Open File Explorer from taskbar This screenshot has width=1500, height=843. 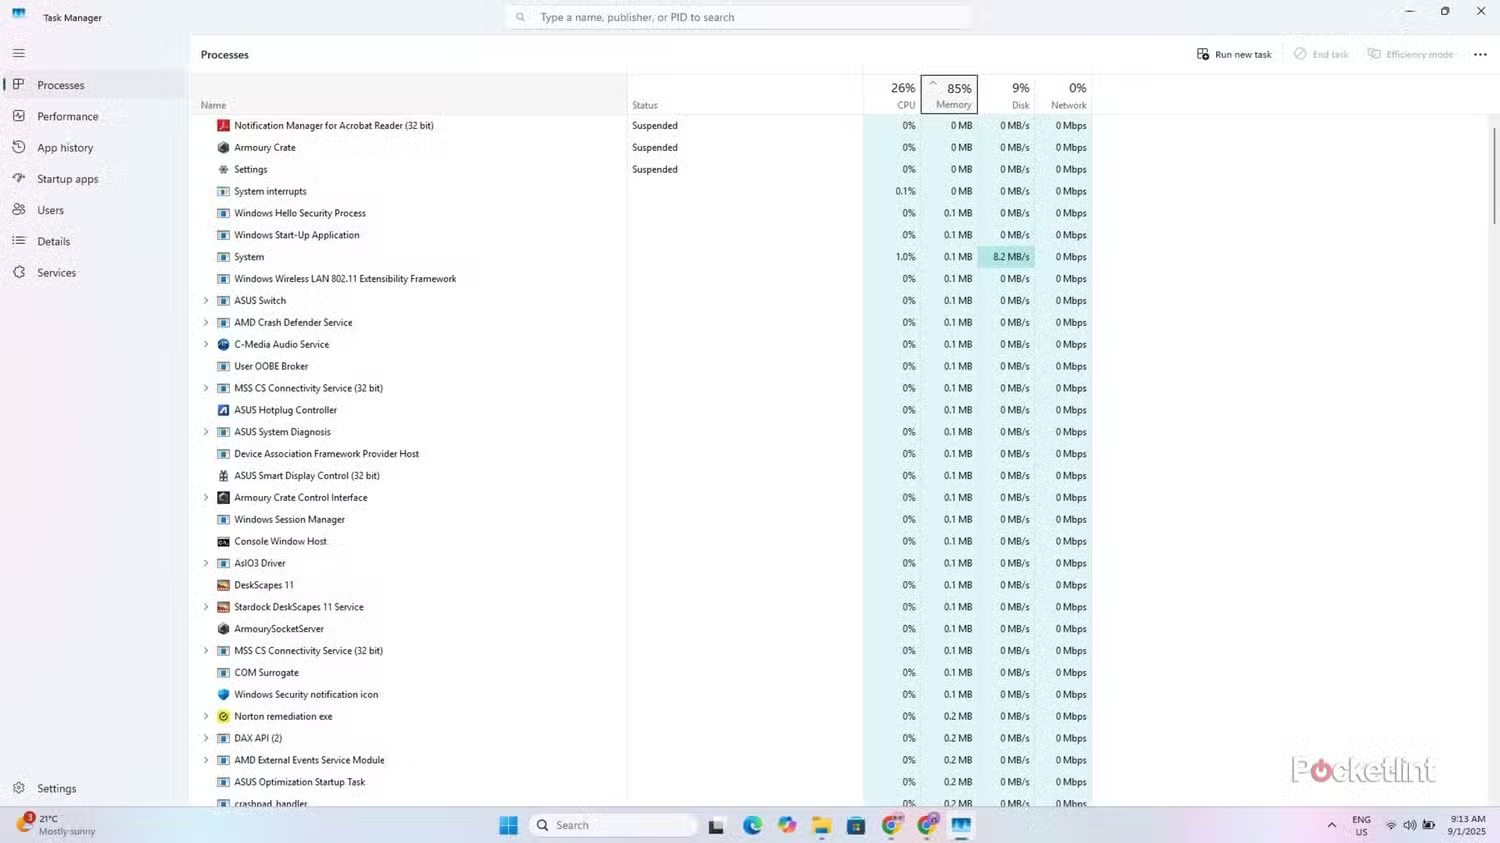point(821,825)
